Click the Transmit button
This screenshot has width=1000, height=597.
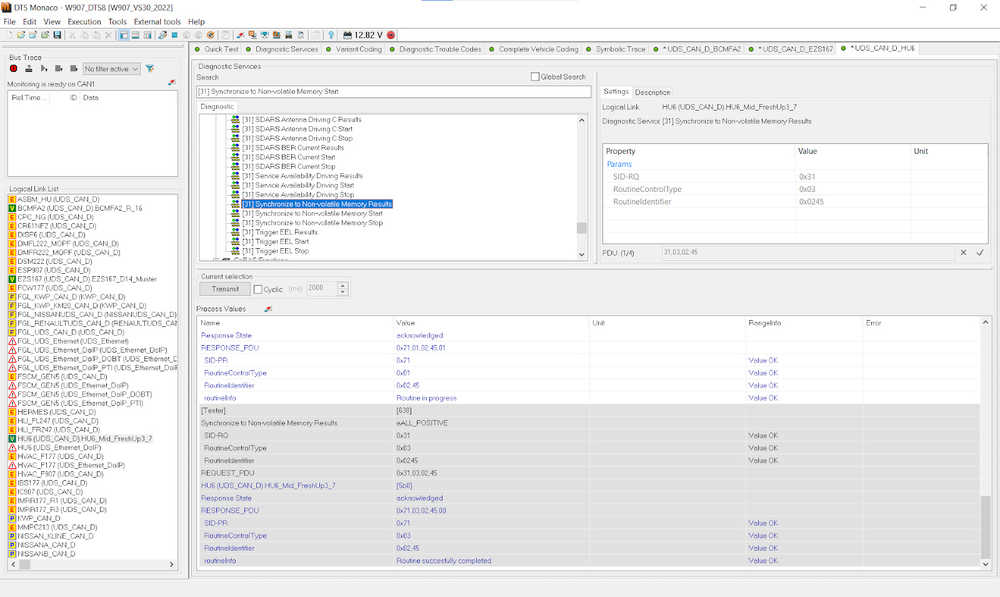point(225,290)
